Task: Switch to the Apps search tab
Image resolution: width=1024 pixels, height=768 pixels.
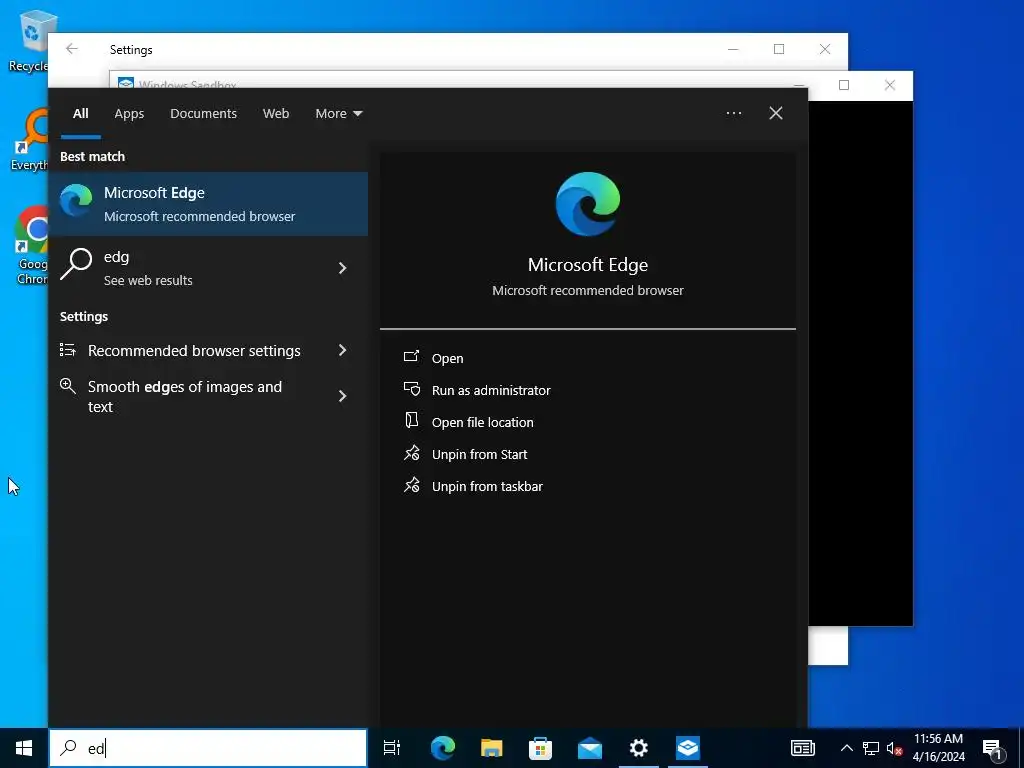Action: point(129,114)
